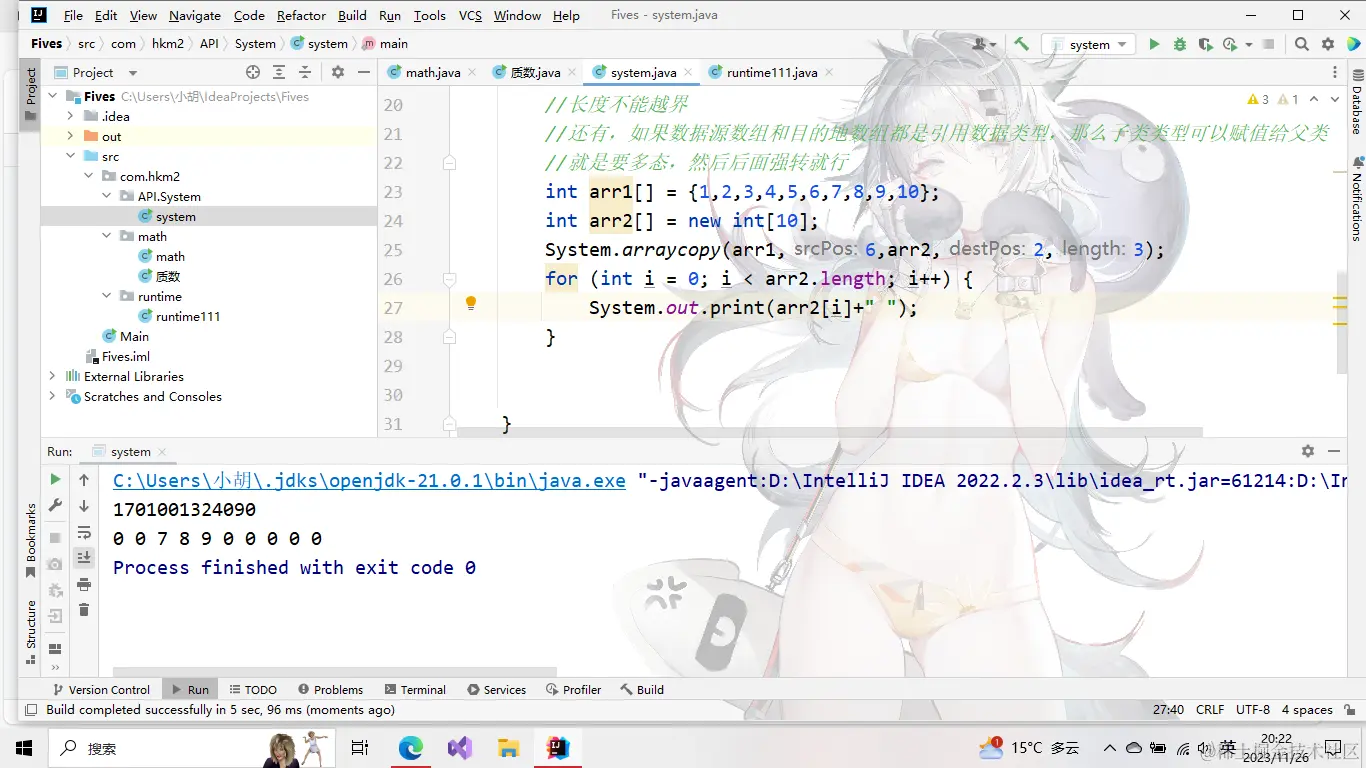Viewport: 1366px width, 768px height.
Task: Toggle soft-wrap in the Run console
Action: tap(84, 532)
